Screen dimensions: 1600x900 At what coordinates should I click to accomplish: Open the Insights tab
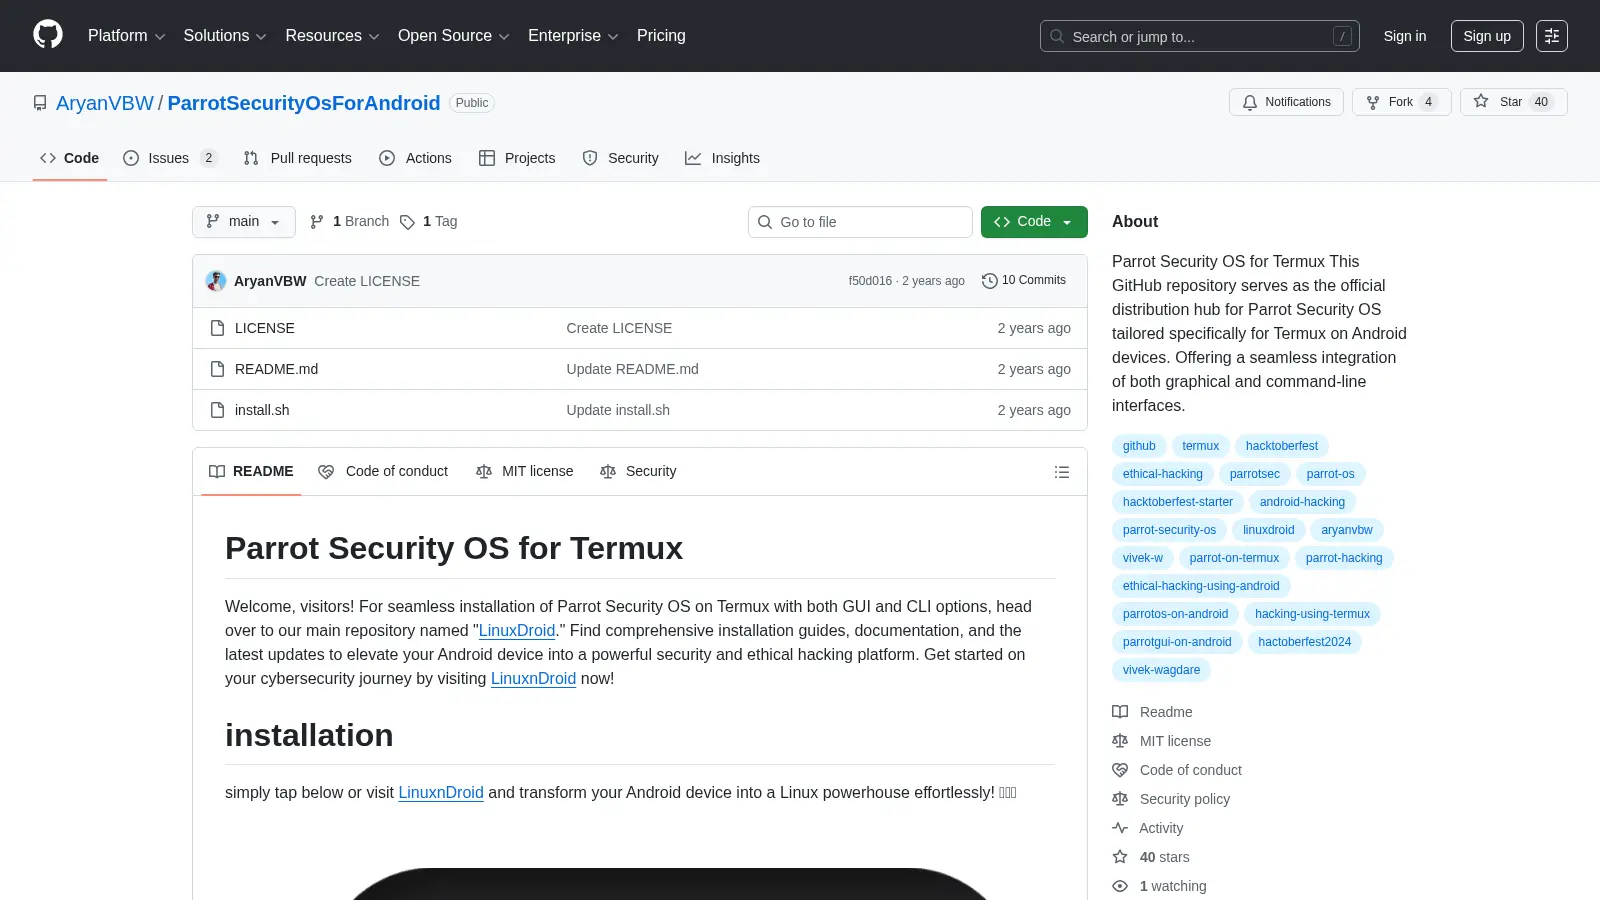coord(722,158)
